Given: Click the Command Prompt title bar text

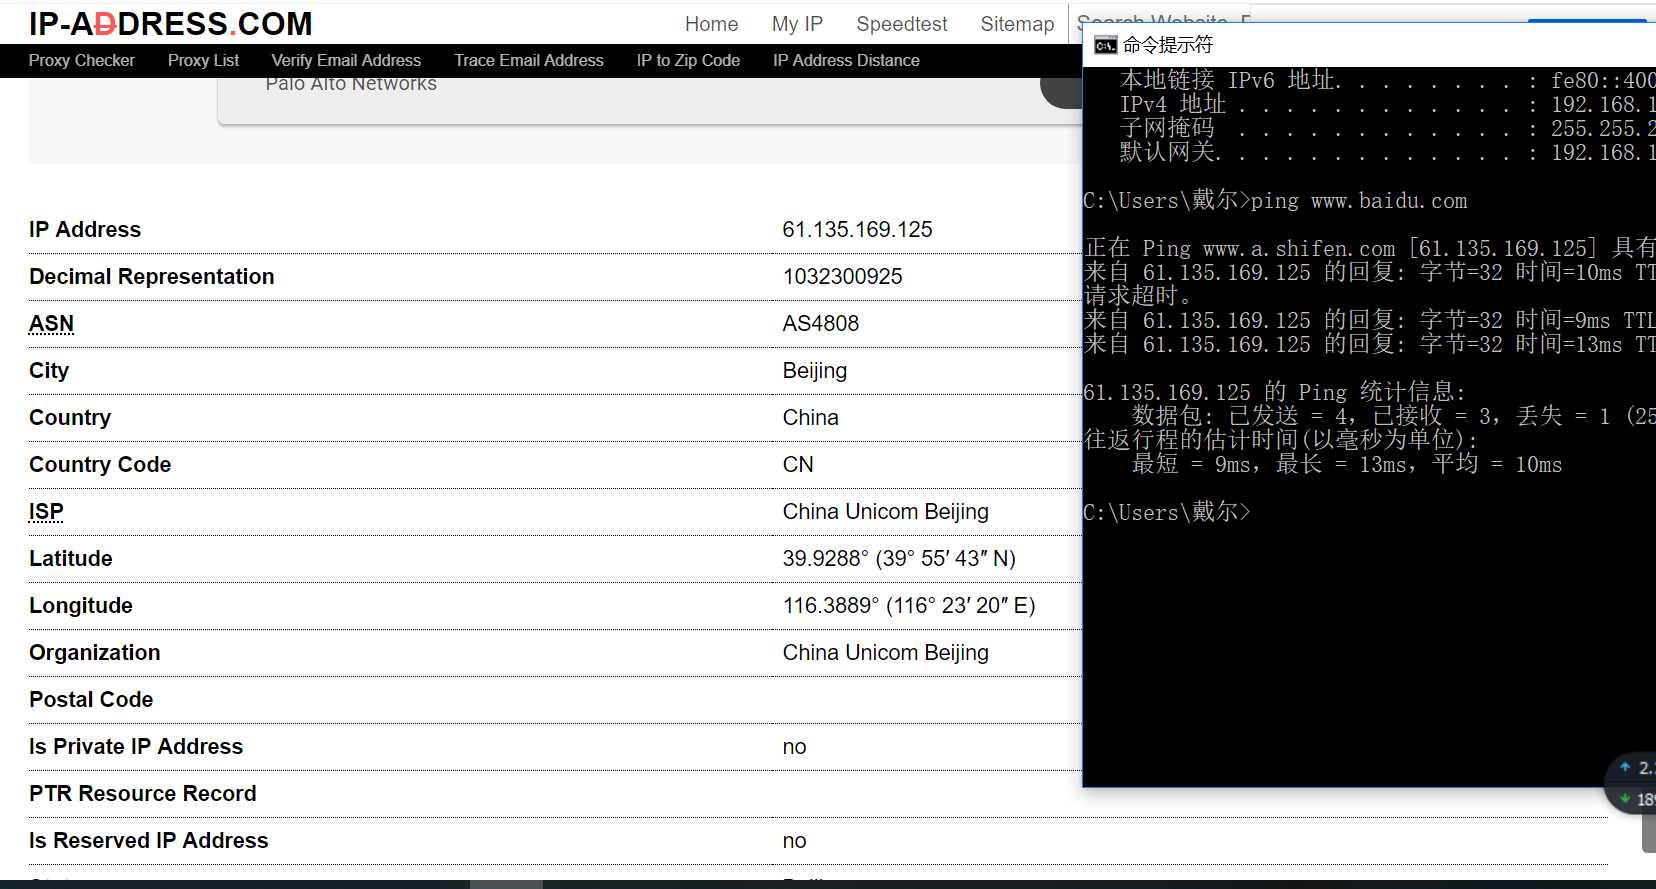Looking at the screenshot, I should tap(1167, 45).
